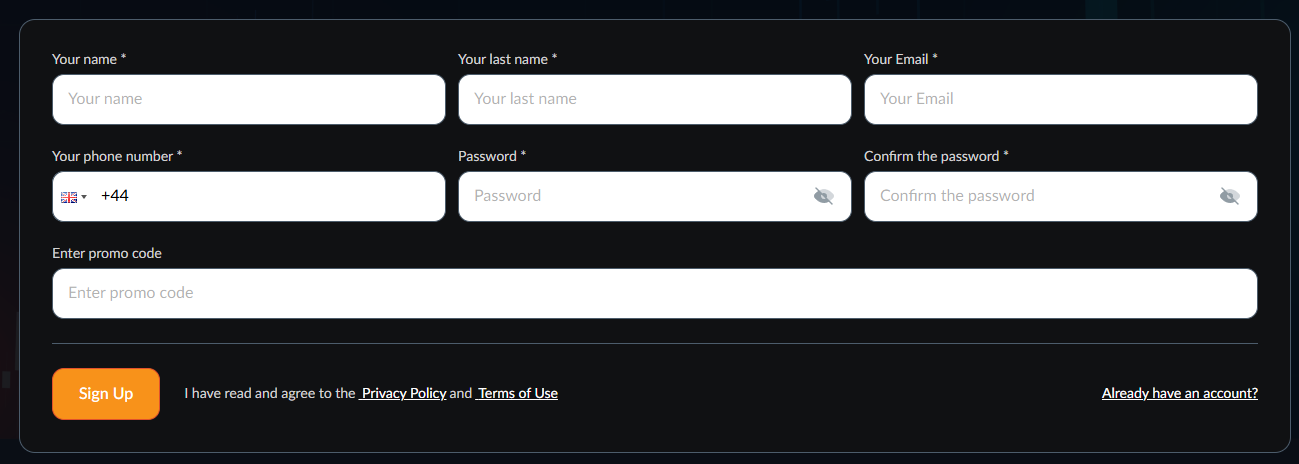This screenshot has width=1299, height=464.
Task: Click the 'Enter promo code' label text
Action: pyautogui.click(x=107, y=253)
